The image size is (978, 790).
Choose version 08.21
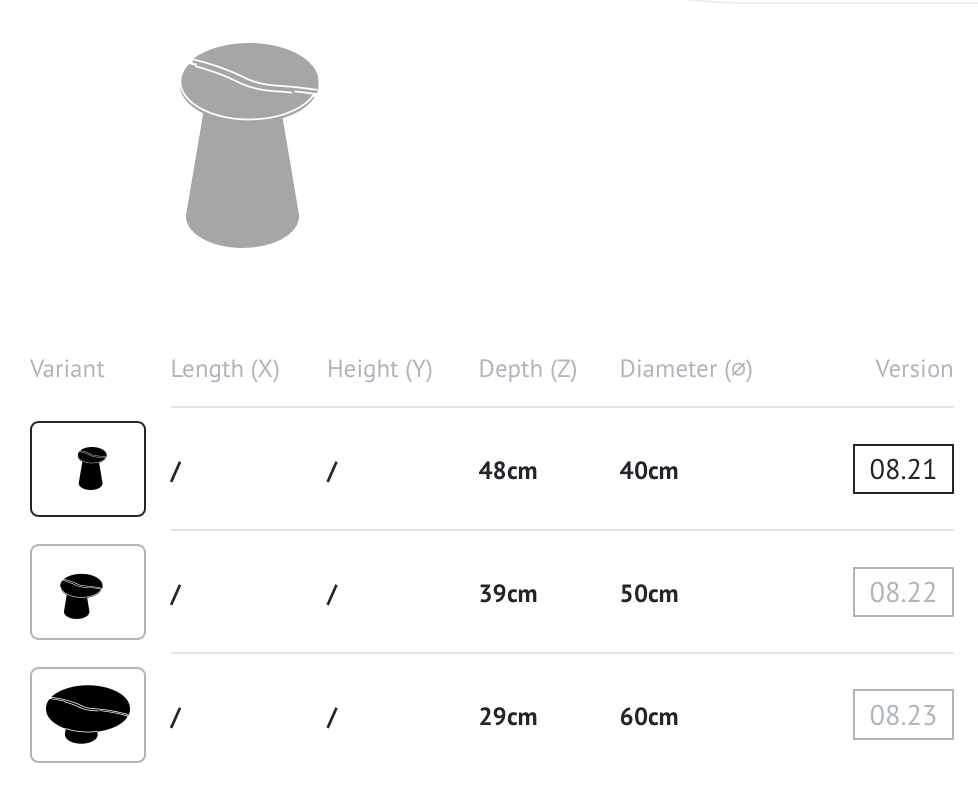[x=903, y=469]
